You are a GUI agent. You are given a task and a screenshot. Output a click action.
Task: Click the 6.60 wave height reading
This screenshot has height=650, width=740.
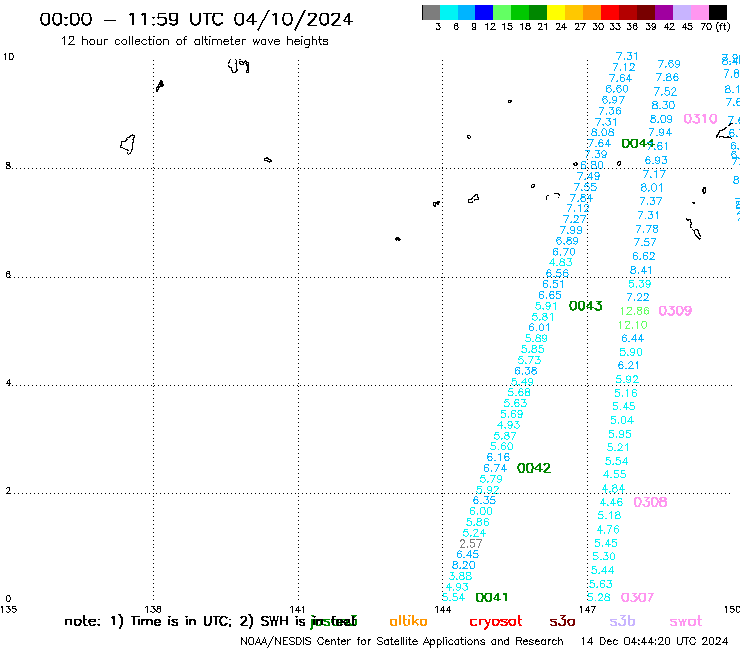(x=617, y=89)
